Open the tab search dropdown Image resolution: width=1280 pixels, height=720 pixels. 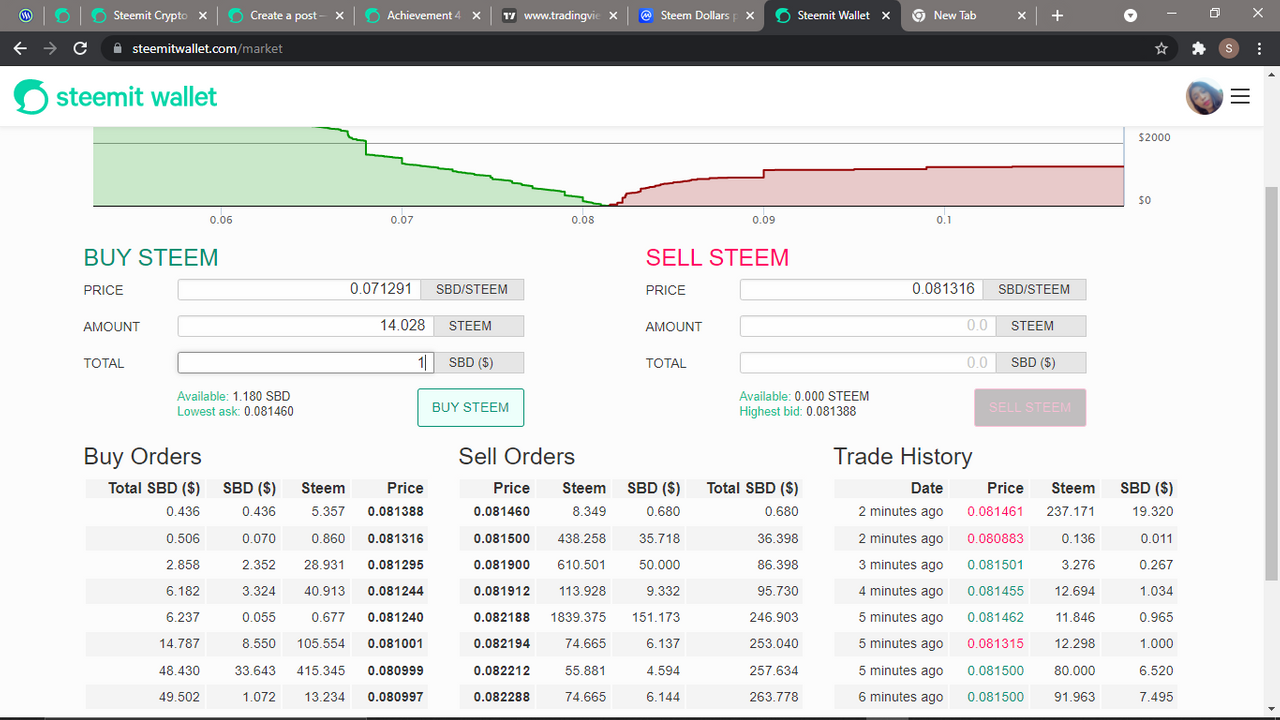coord(1131,16)
